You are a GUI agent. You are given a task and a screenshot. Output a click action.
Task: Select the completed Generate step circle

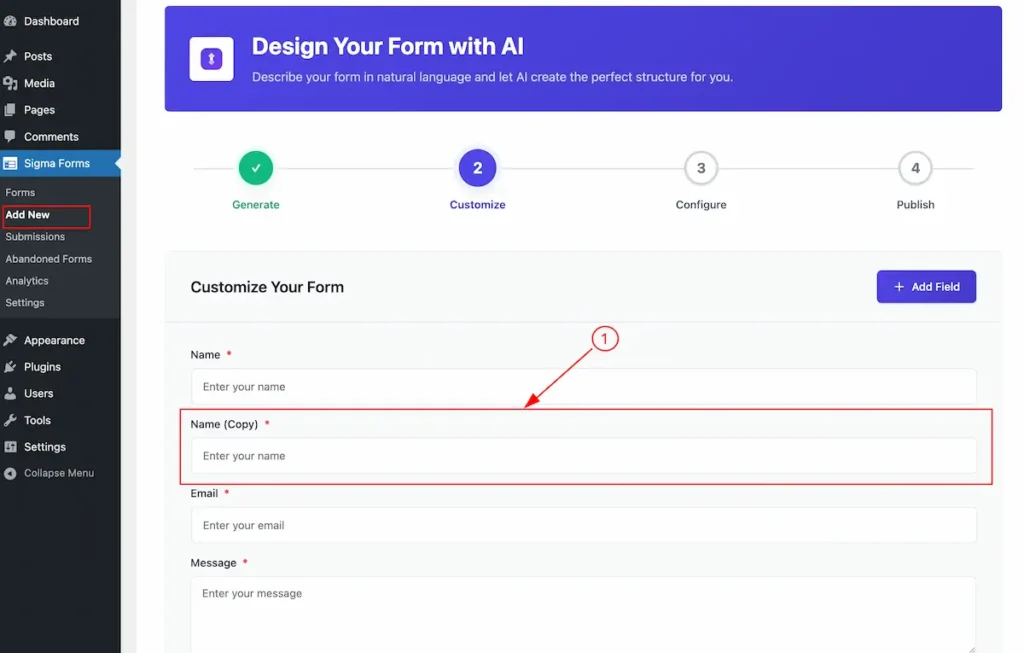point(256,168)
